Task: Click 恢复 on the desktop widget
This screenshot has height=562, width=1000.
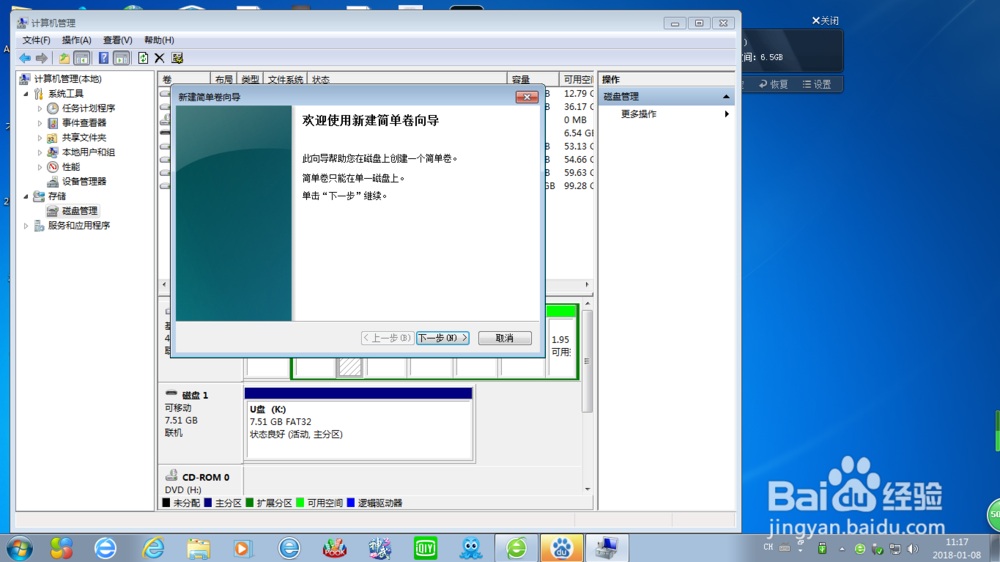Action: pyautogui.click(x=774, y=84)
